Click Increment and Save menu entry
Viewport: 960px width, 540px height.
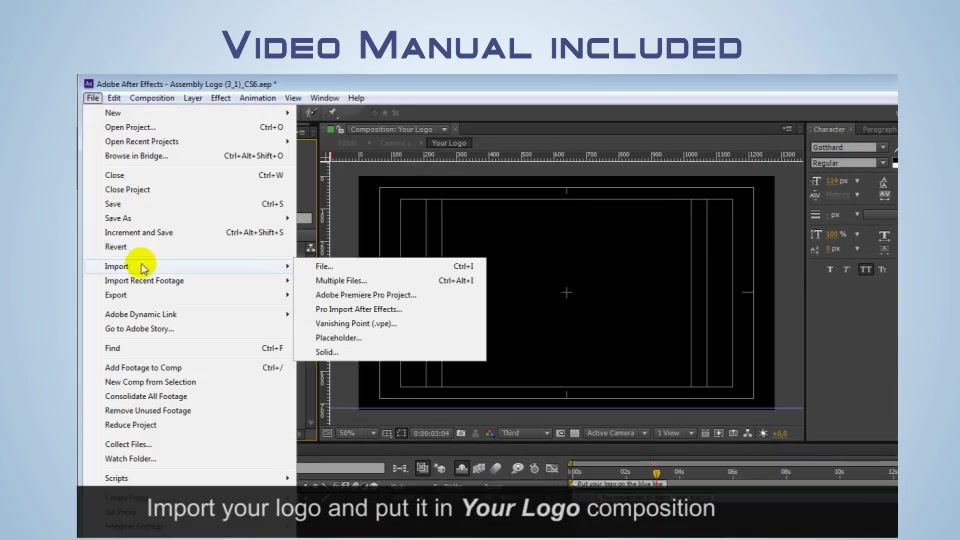[x=190, y=233]
